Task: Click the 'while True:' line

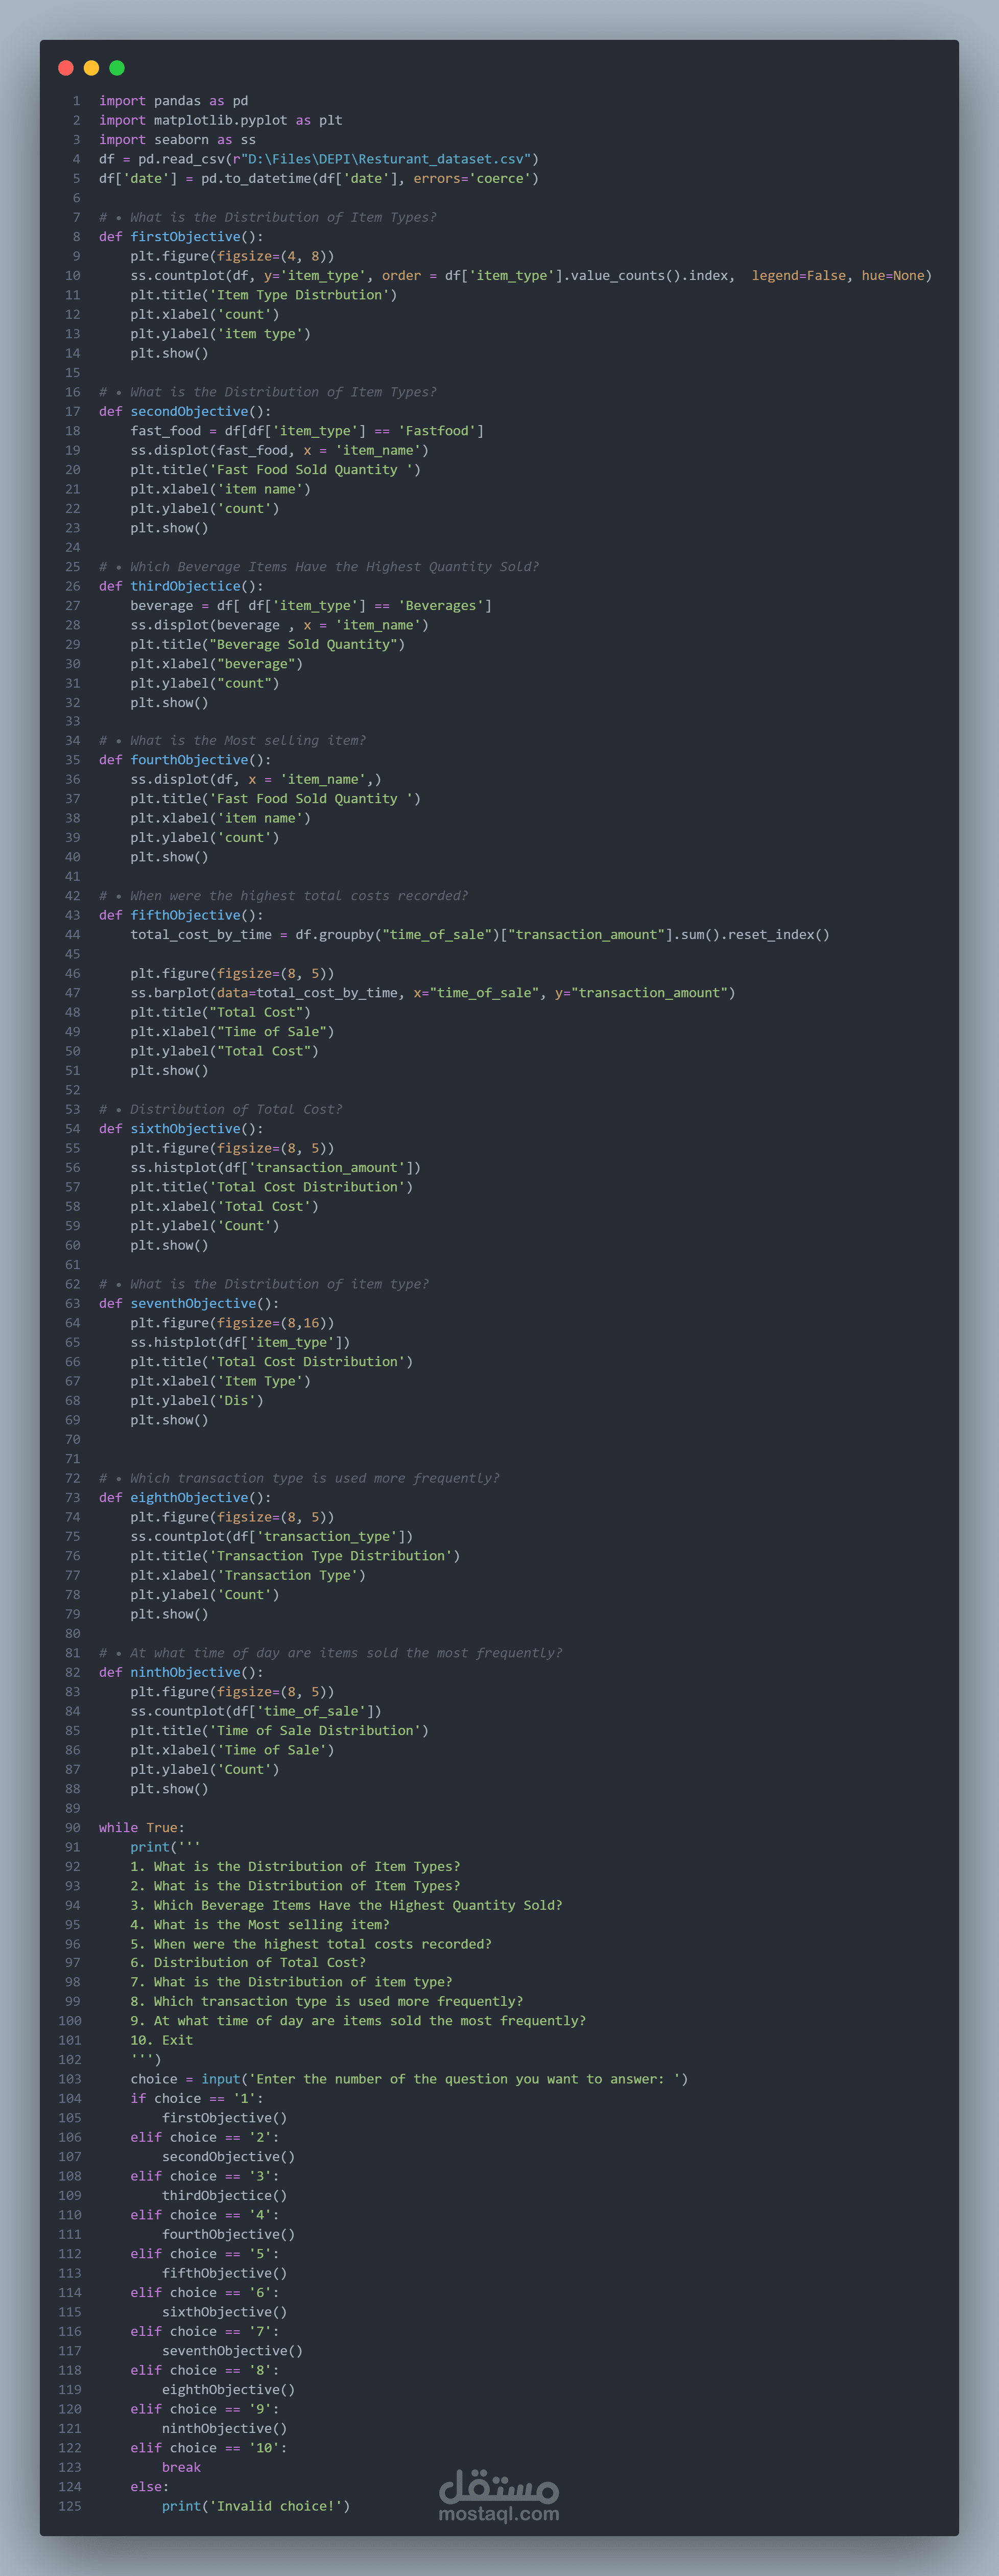Action: pyautogui.click(x=142, y=1828)
